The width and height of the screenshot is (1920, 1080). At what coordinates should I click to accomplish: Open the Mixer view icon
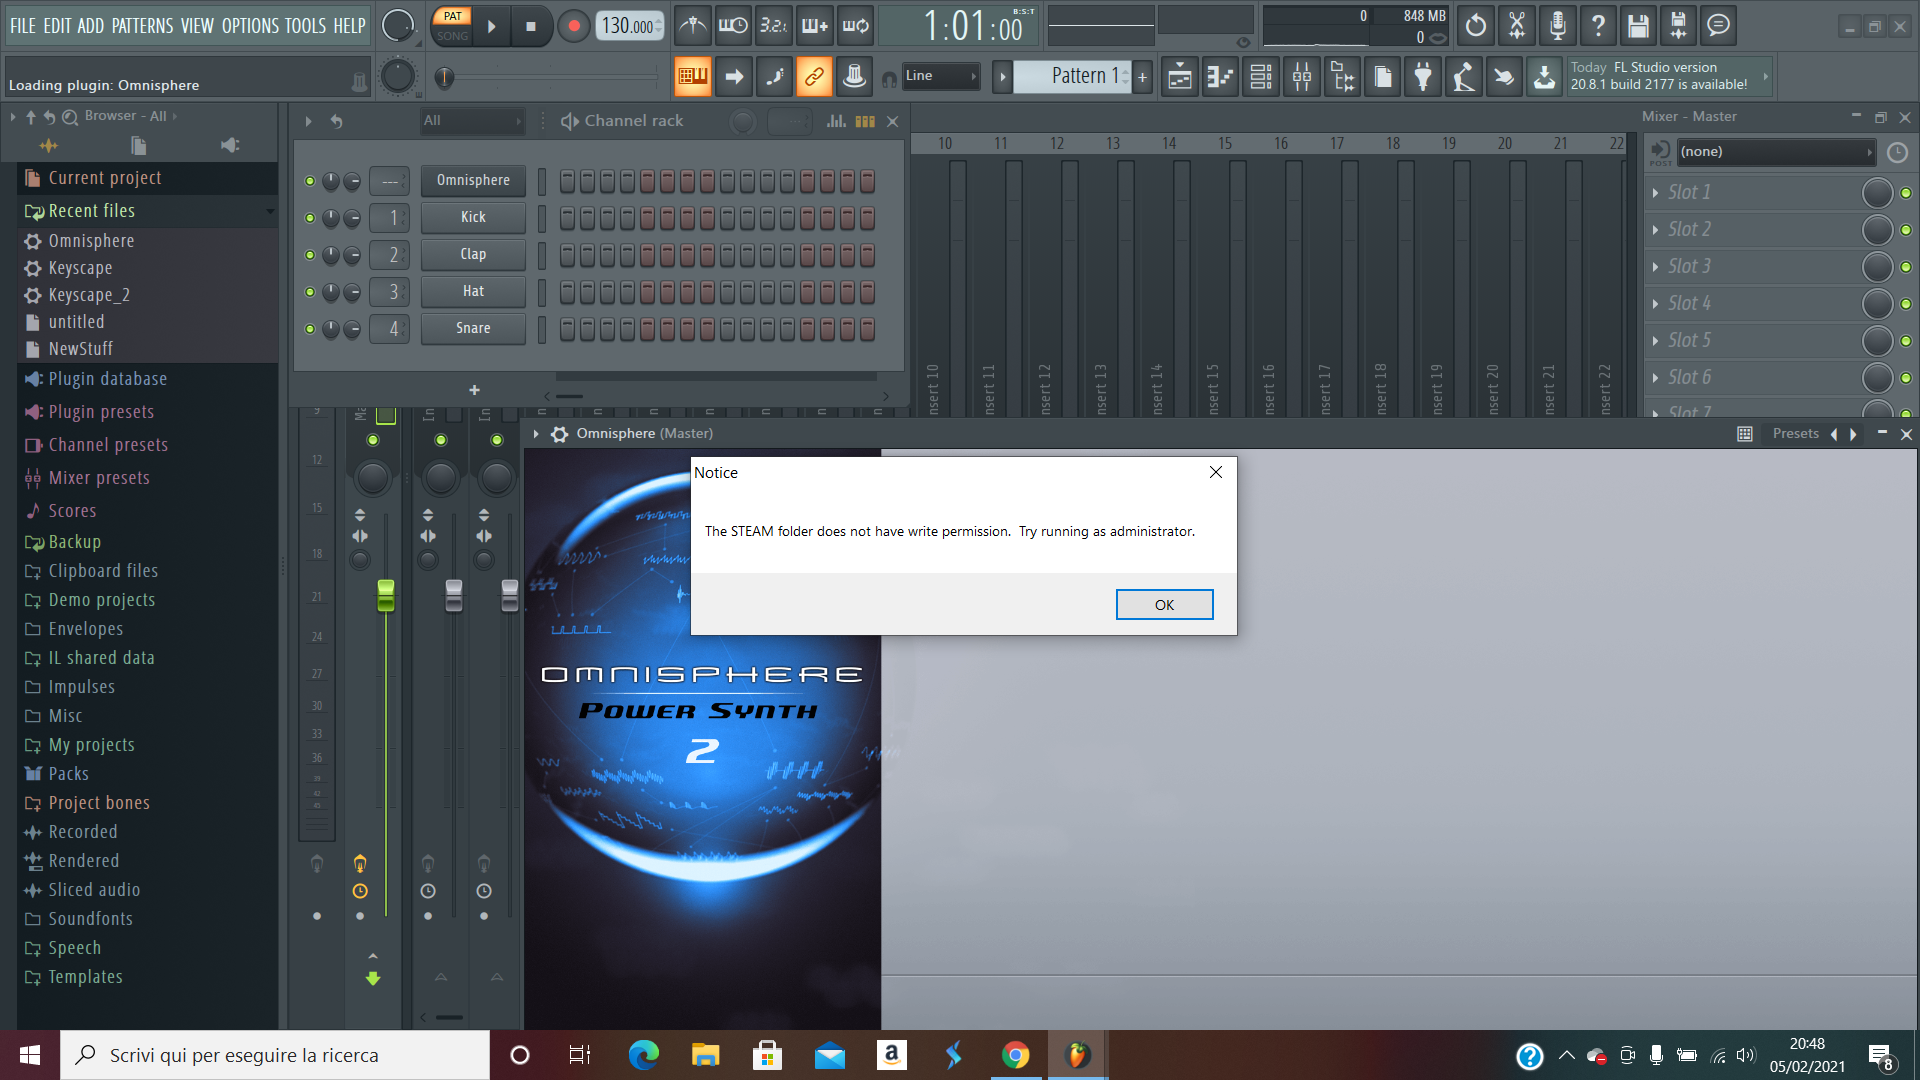(x=1302, y=77)
